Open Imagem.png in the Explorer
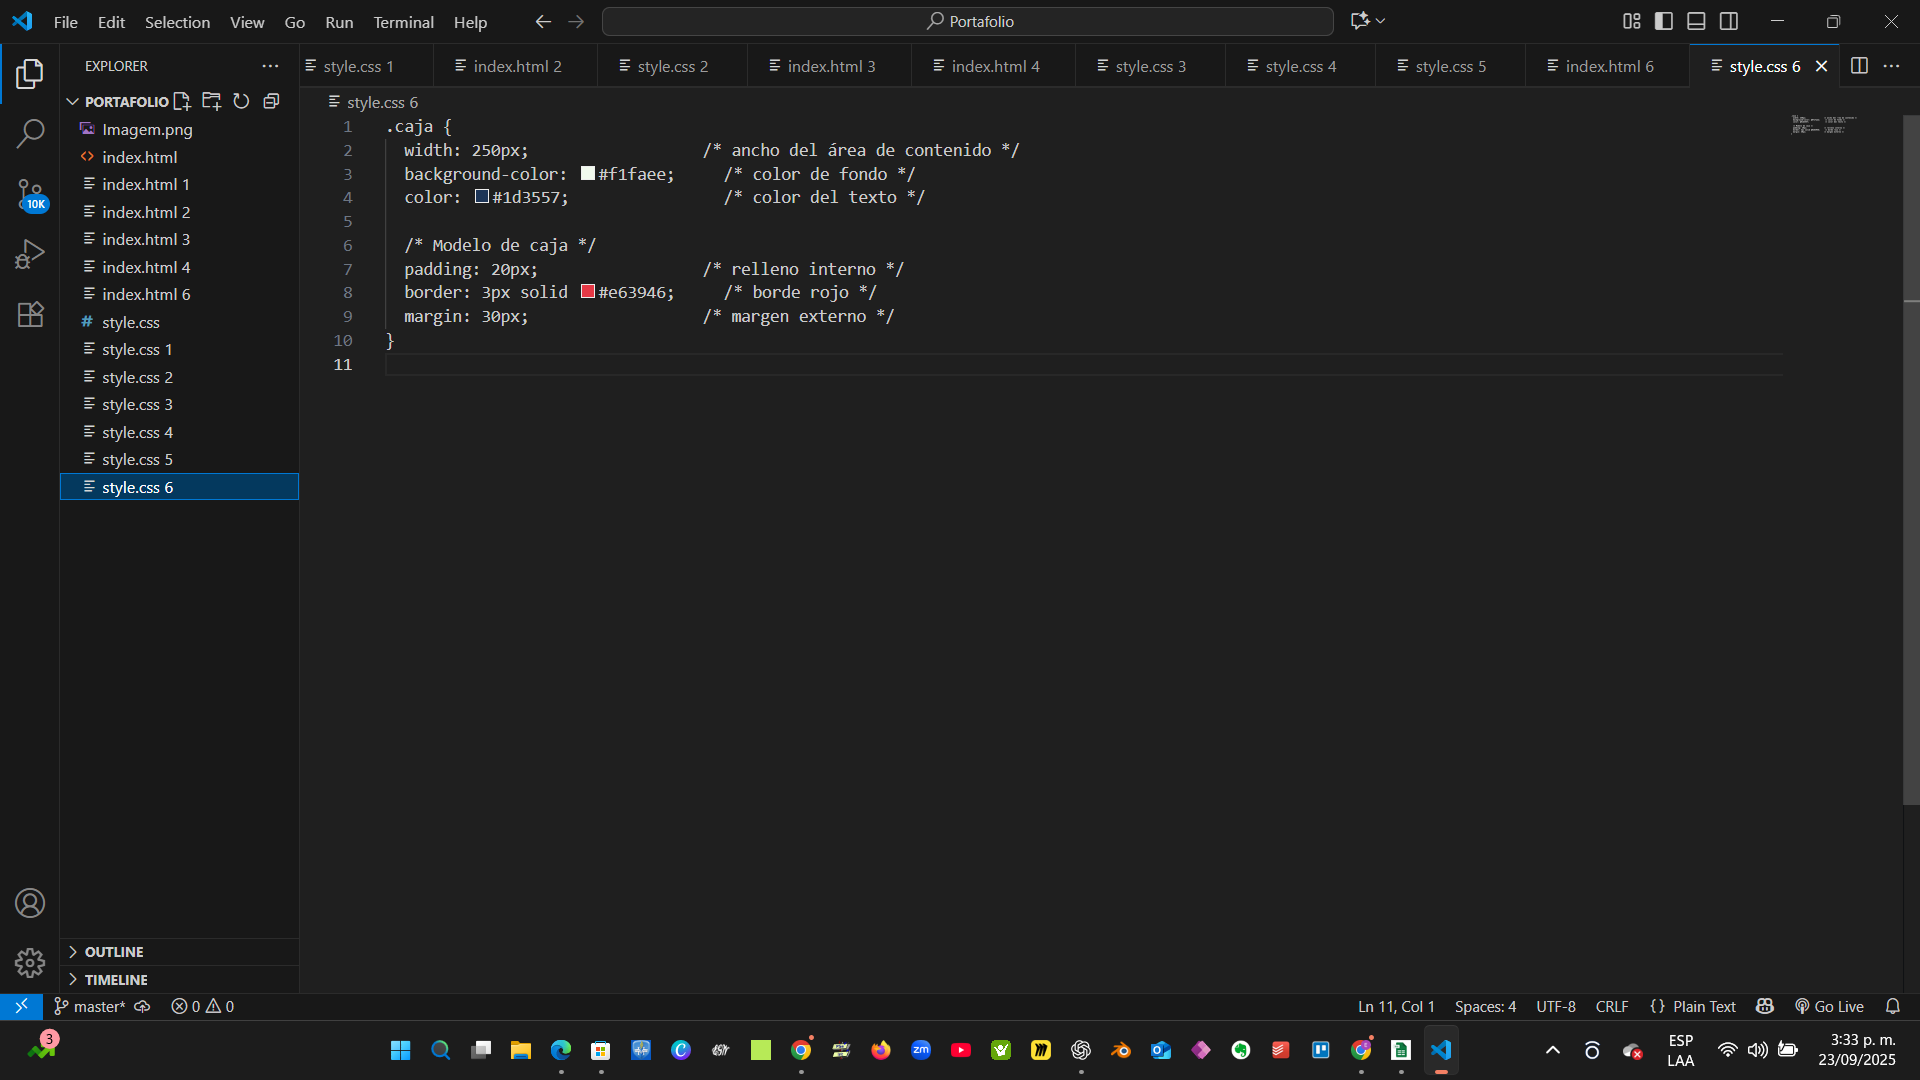Screen dimensions: 1920x1080 pos(180,129)
